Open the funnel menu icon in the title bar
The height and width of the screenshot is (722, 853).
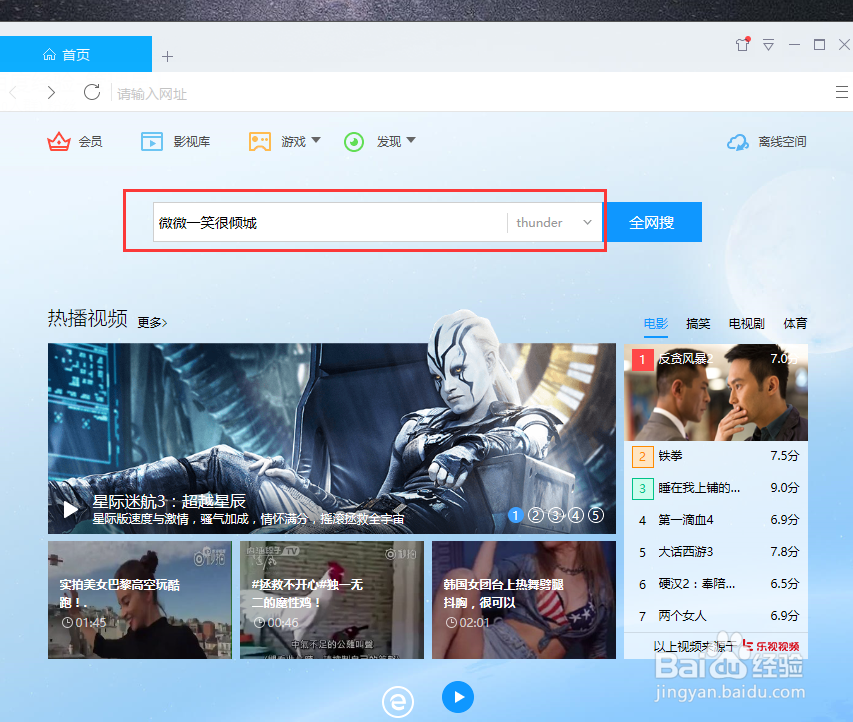[768, 45]
